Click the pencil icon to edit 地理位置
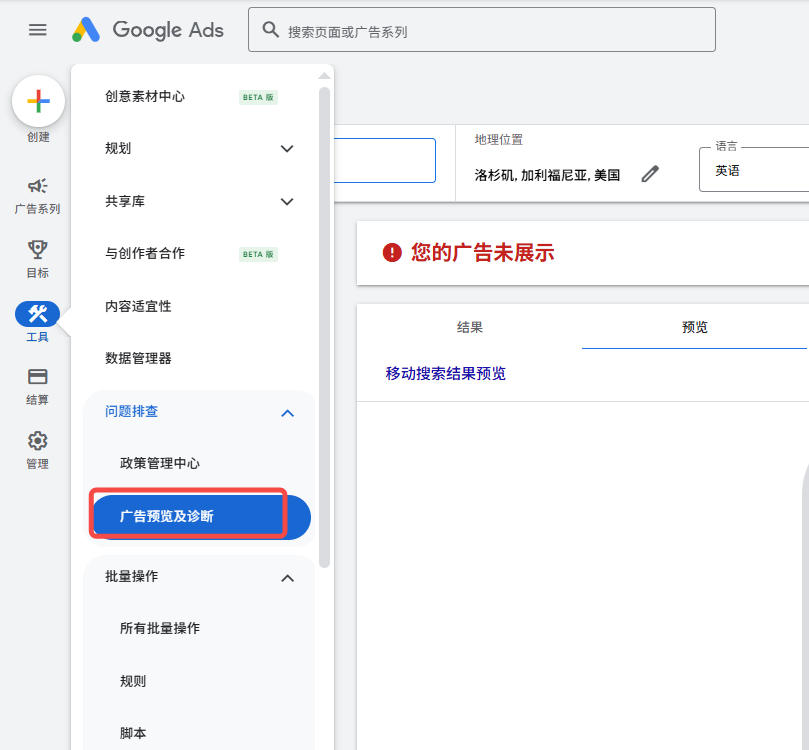 (650, 173)
